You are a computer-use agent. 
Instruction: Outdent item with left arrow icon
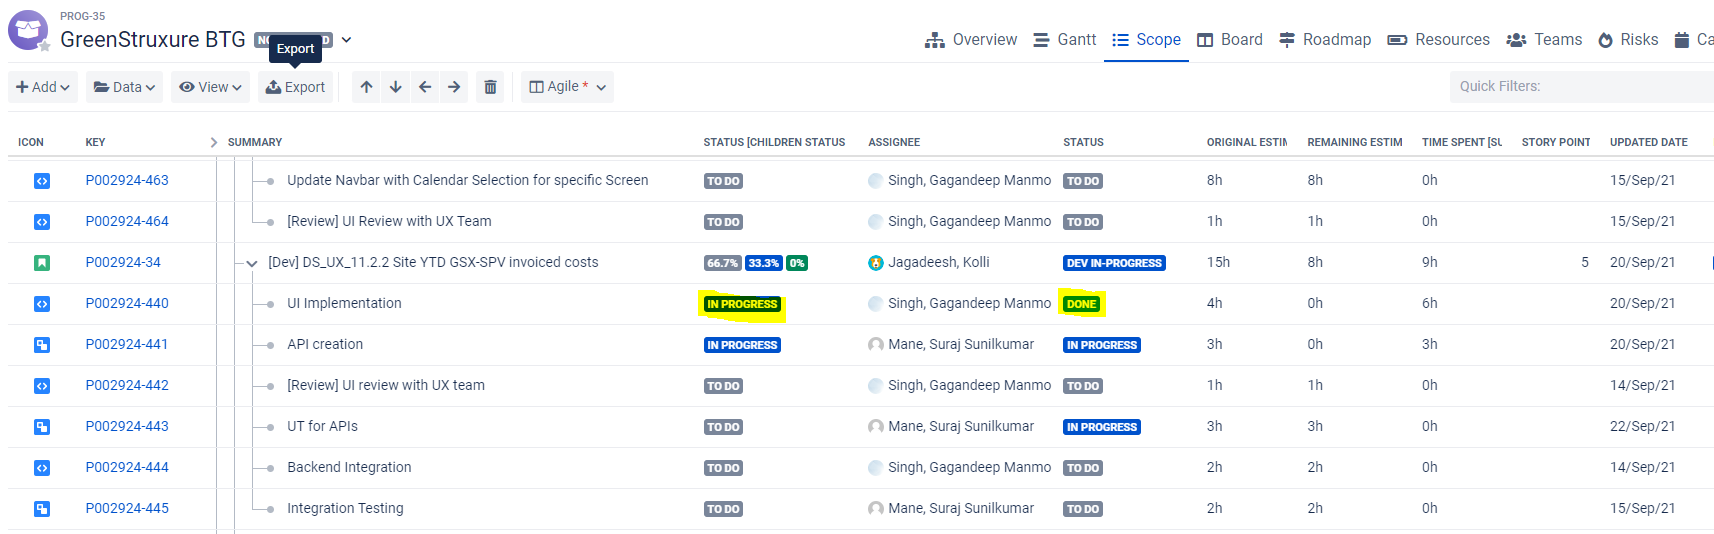click(425, 87)
